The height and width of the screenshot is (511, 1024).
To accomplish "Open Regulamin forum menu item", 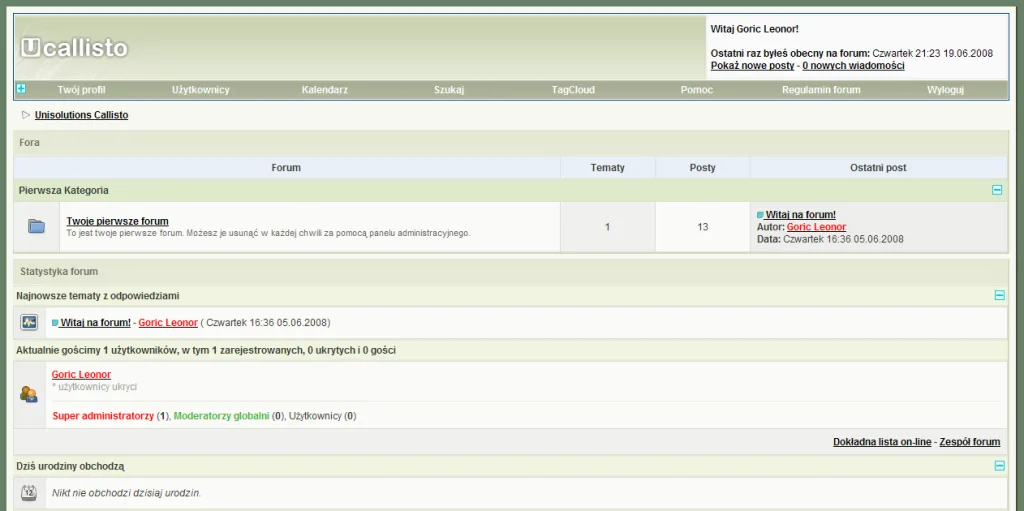I will pyautogui.click(x=821, y=90).
